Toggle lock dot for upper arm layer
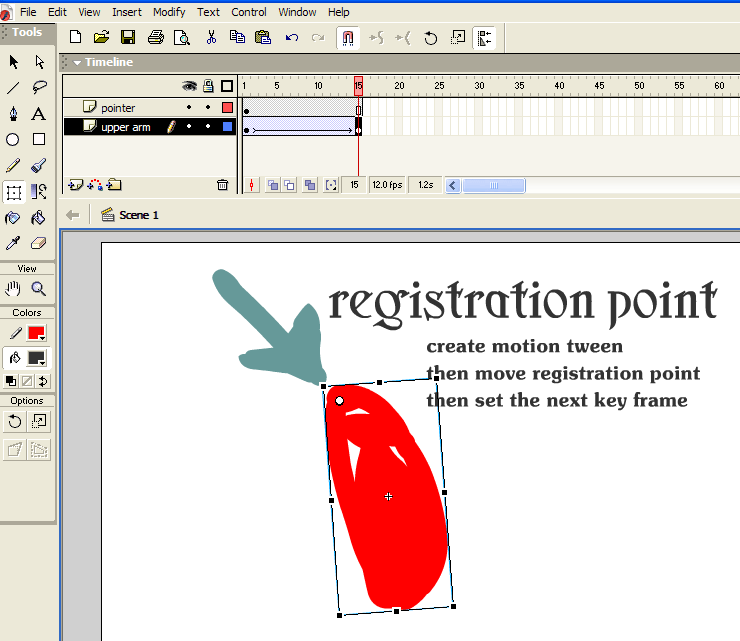740x641 pixels. coord(208,127)
